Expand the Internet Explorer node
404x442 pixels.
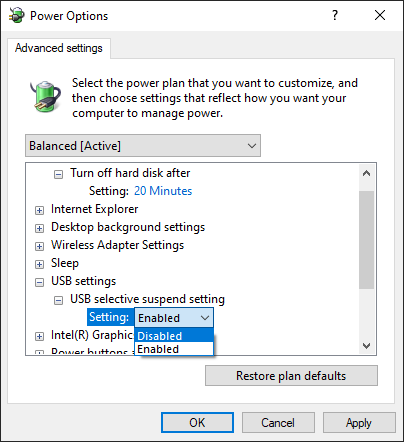(39, 210)
